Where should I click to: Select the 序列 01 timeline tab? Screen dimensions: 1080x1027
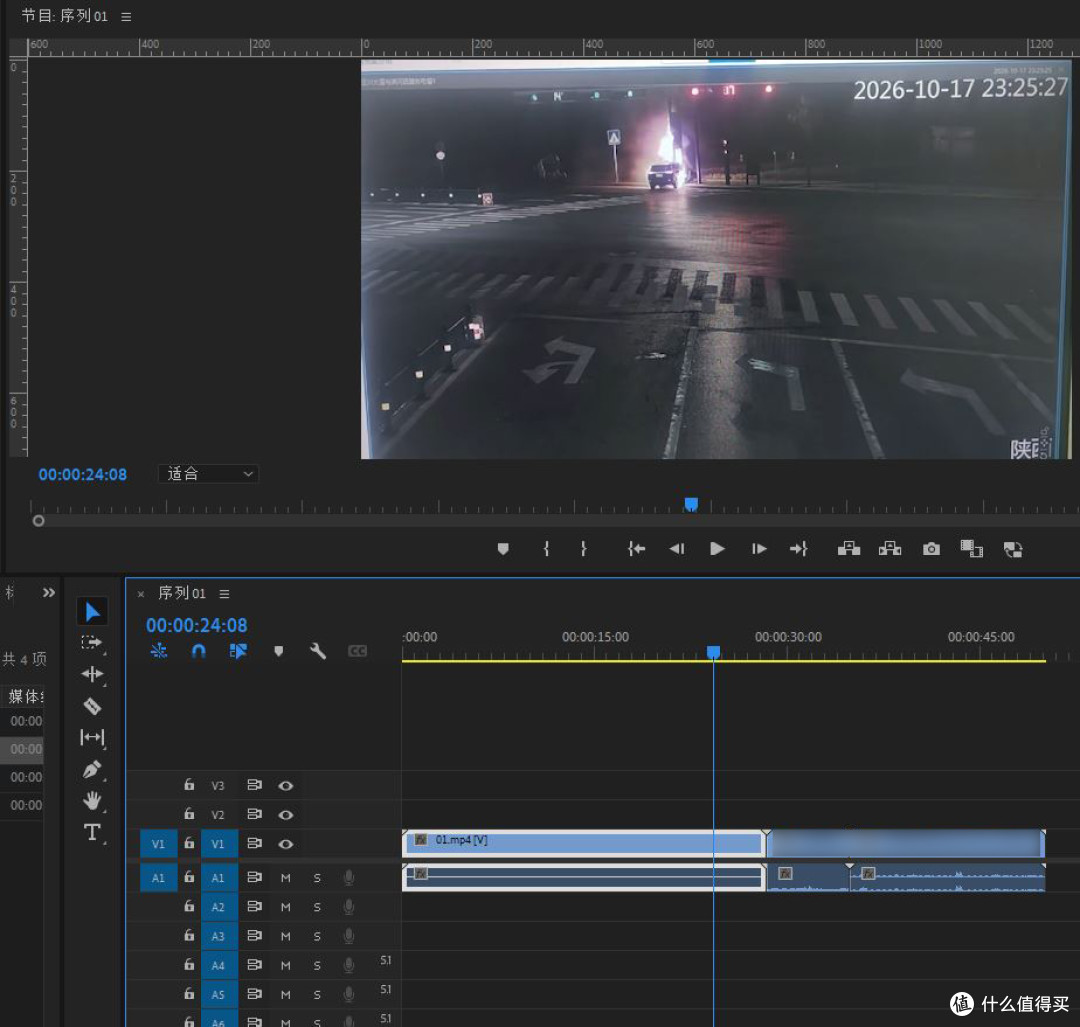(x=182, y=593)
